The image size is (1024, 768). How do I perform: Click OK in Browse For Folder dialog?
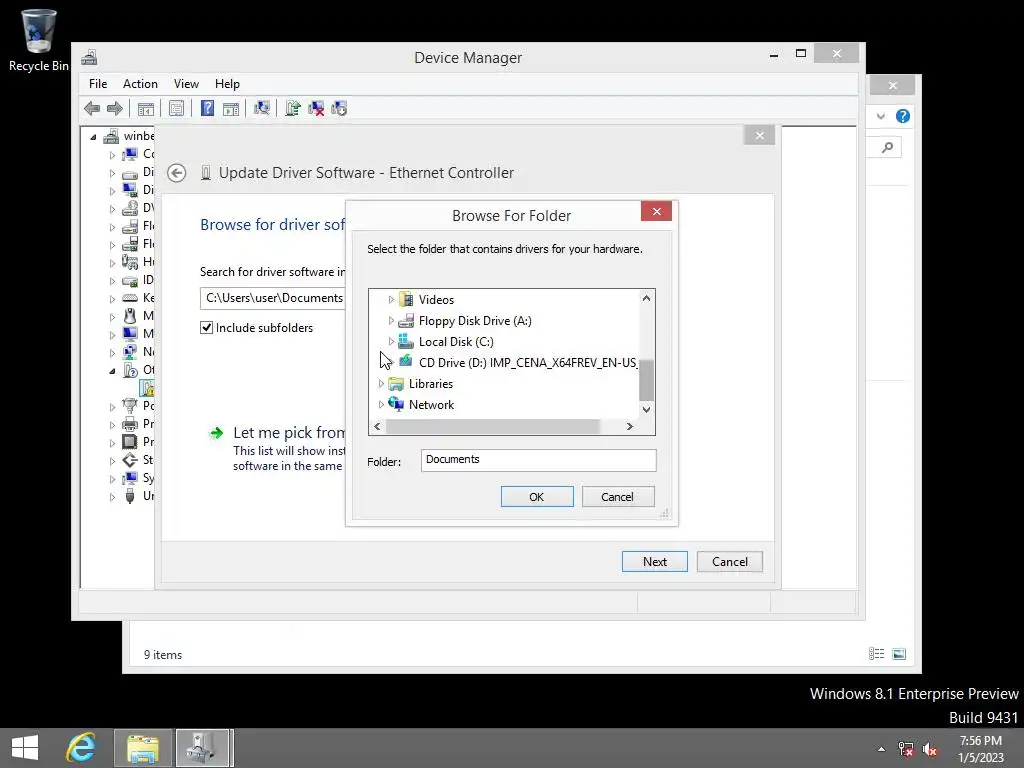click(537, 497)
